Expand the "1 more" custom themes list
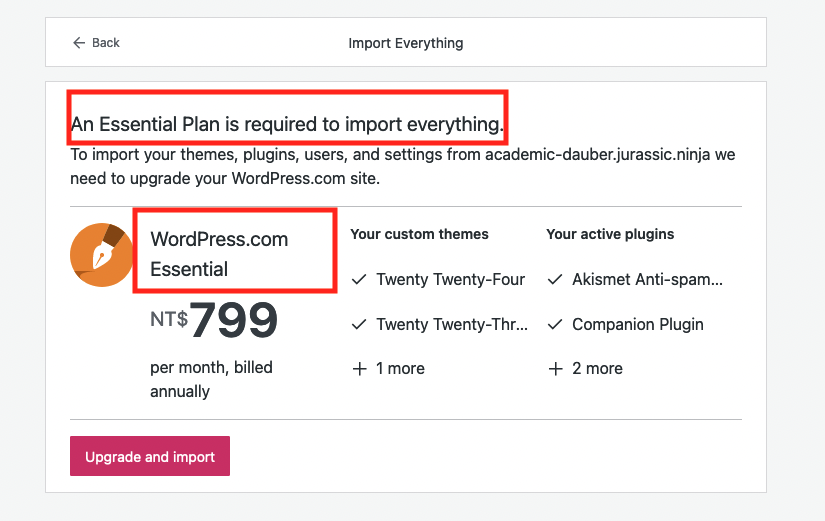 point(400,369)
